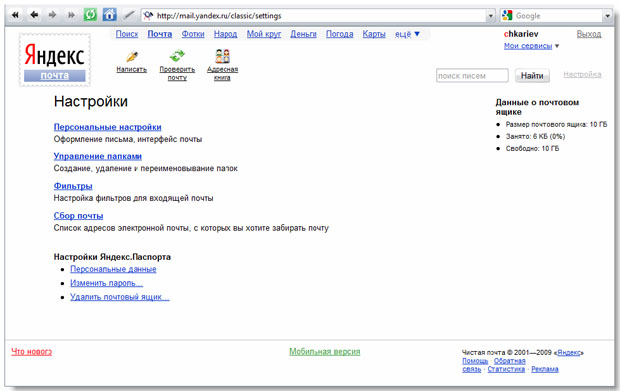
Task: Click the Google search engine icon
Action: coord(507,15)
